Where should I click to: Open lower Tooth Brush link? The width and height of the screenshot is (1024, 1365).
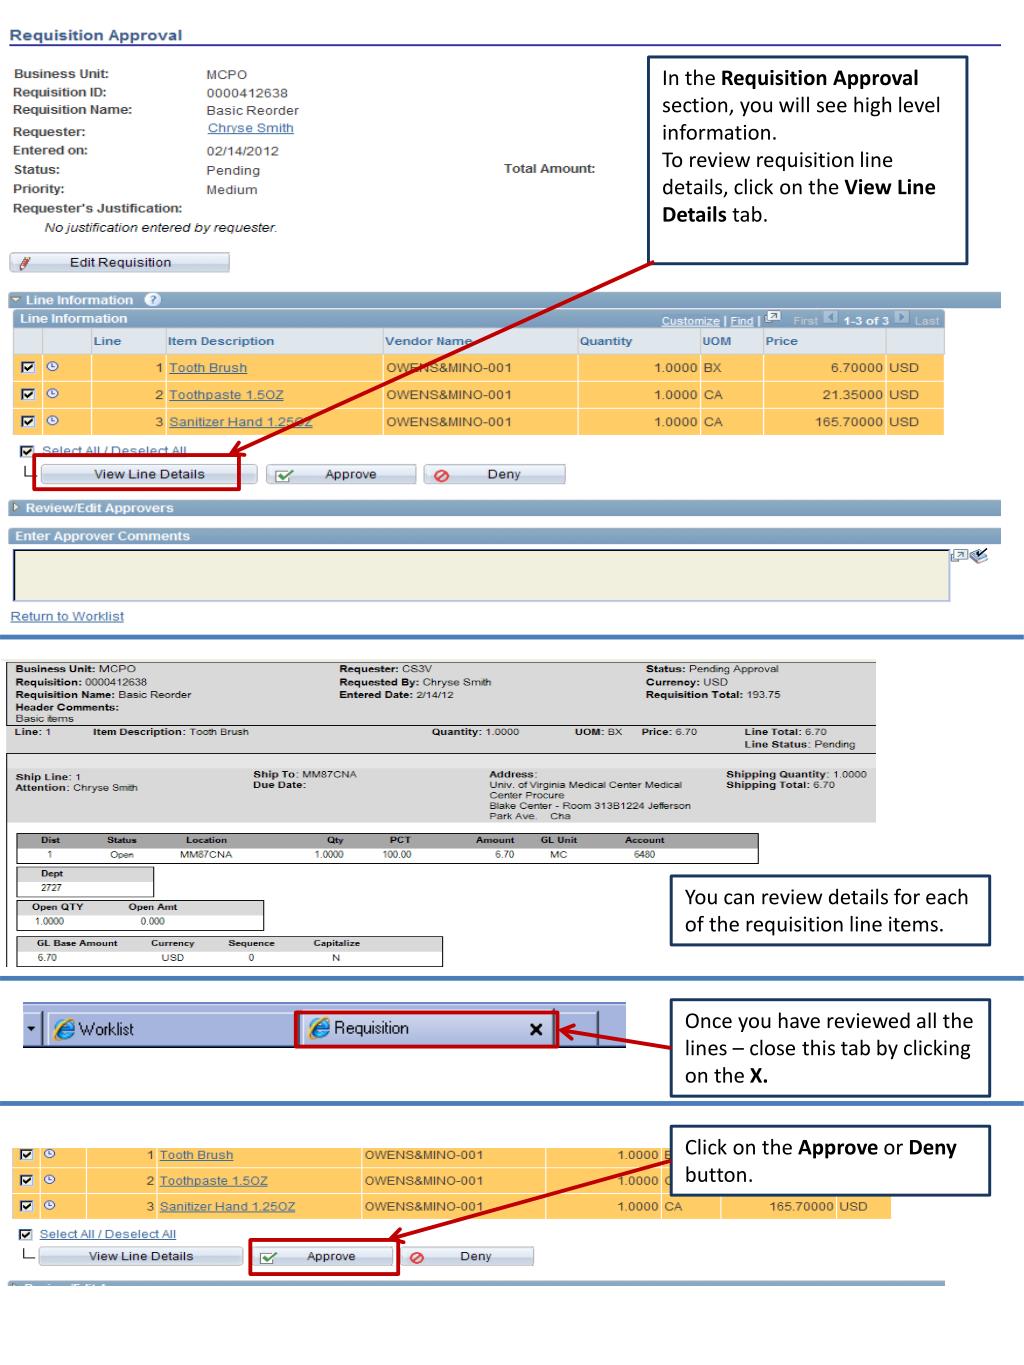196,1155
